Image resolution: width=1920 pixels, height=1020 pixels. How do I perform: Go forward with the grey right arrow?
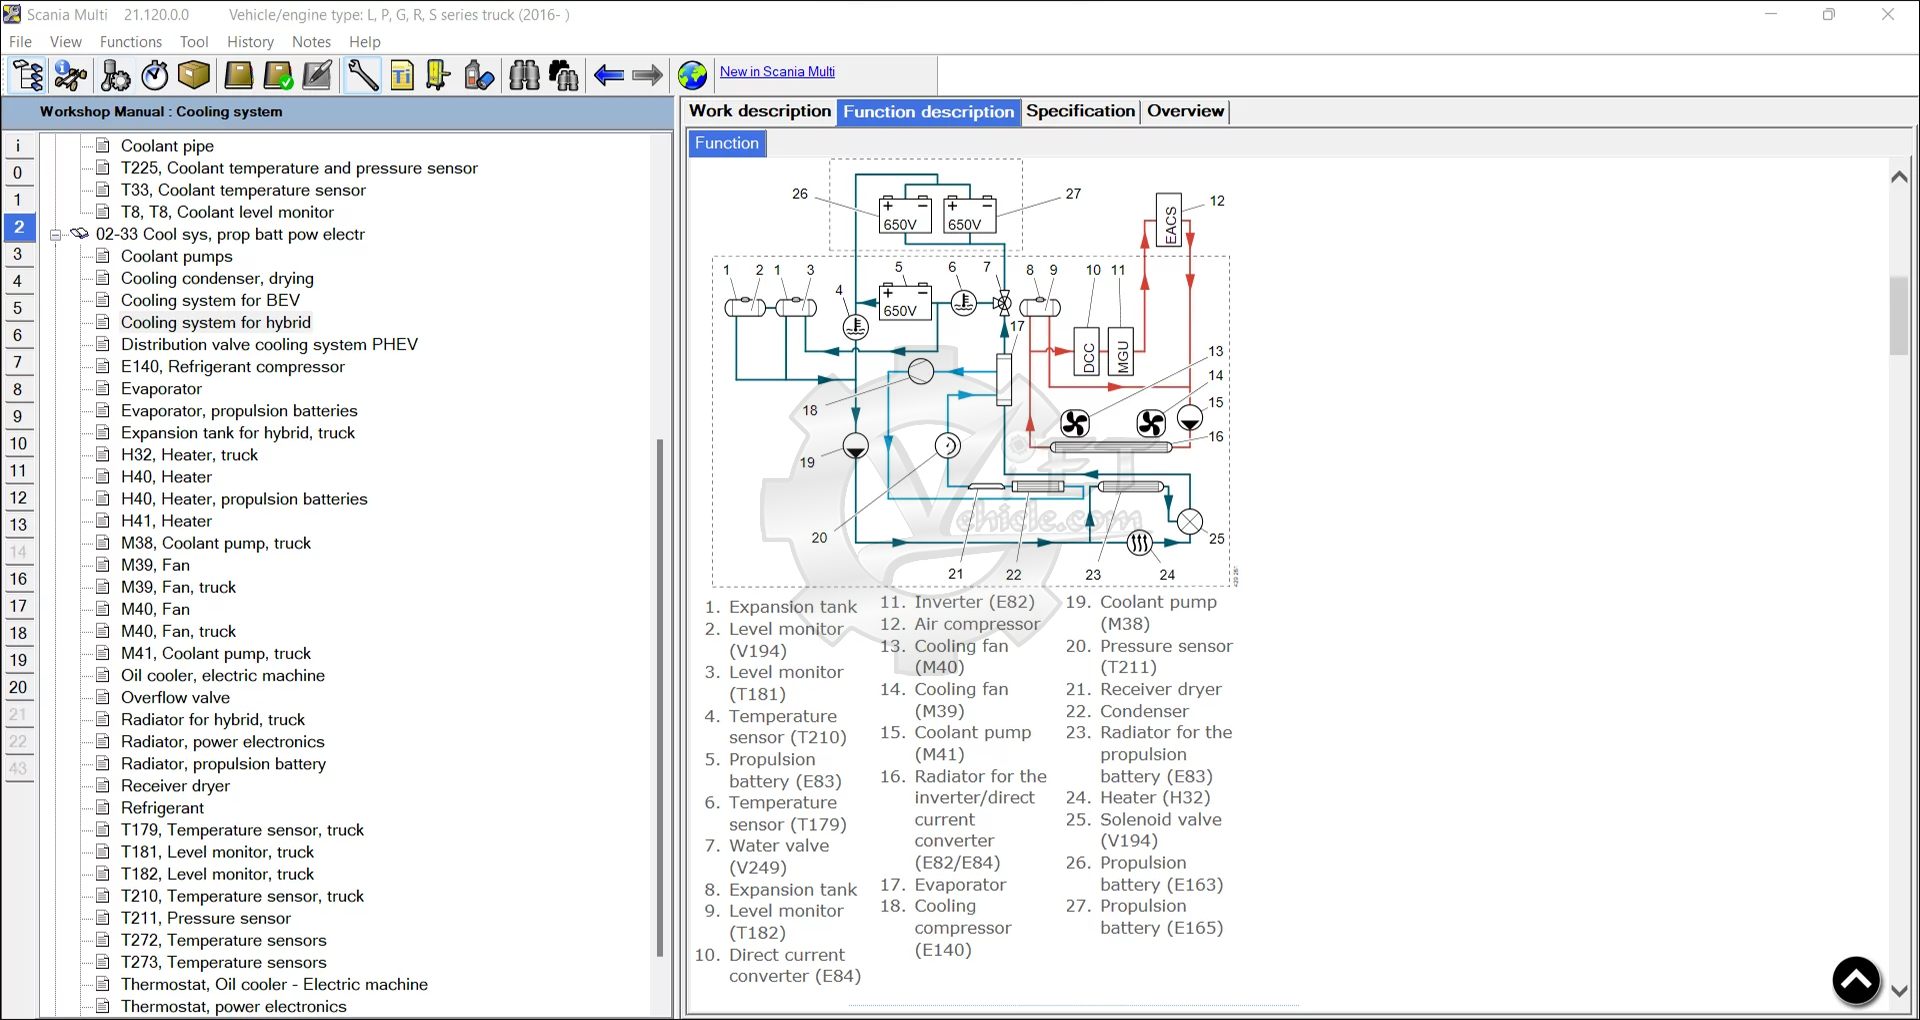(x=648, y=75)
